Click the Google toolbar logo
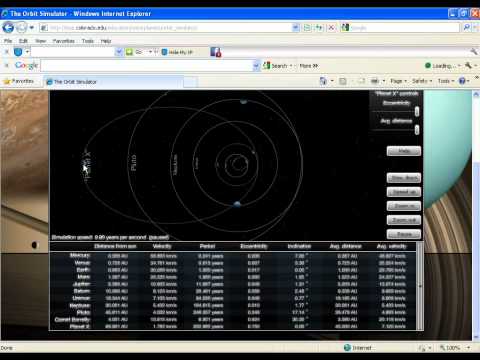The width and height of the screenshot is (480, 360). [26, 65]
